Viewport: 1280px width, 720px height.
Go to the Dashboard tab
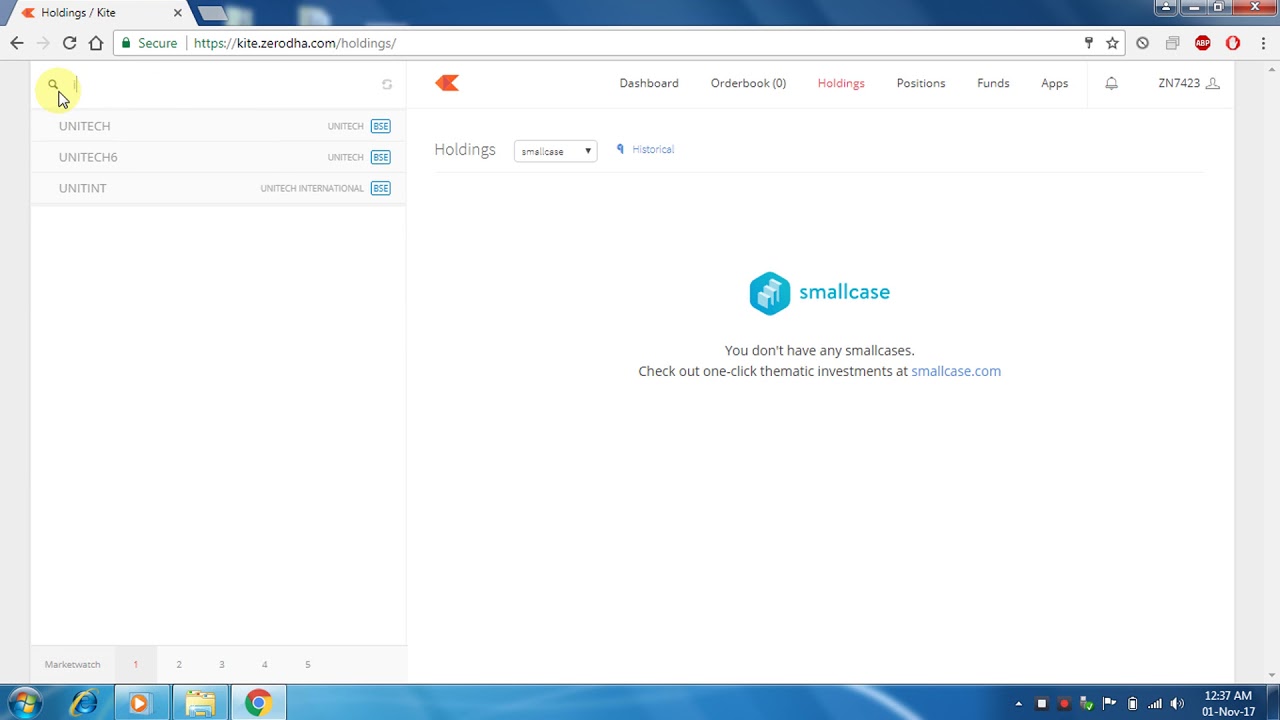point(649,83)
